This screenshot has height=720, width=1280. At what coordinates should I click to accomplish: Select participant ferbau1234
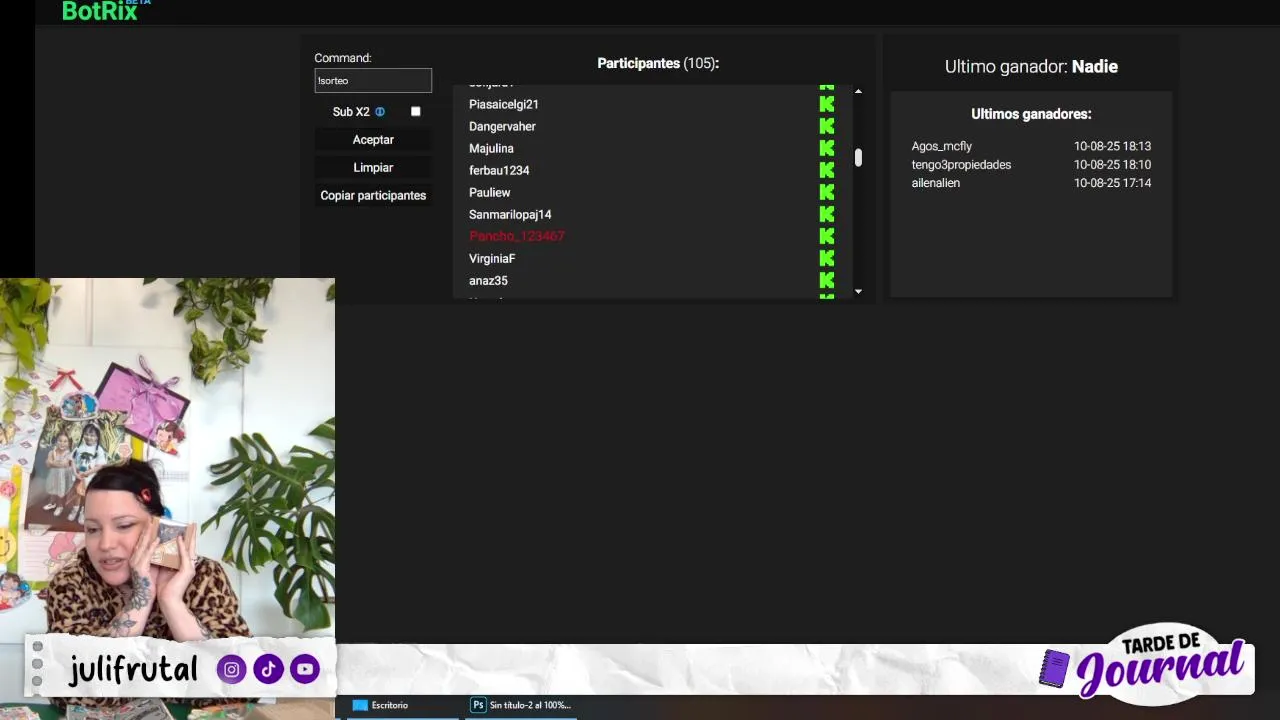pyautogui.click(x=499, y=170)
